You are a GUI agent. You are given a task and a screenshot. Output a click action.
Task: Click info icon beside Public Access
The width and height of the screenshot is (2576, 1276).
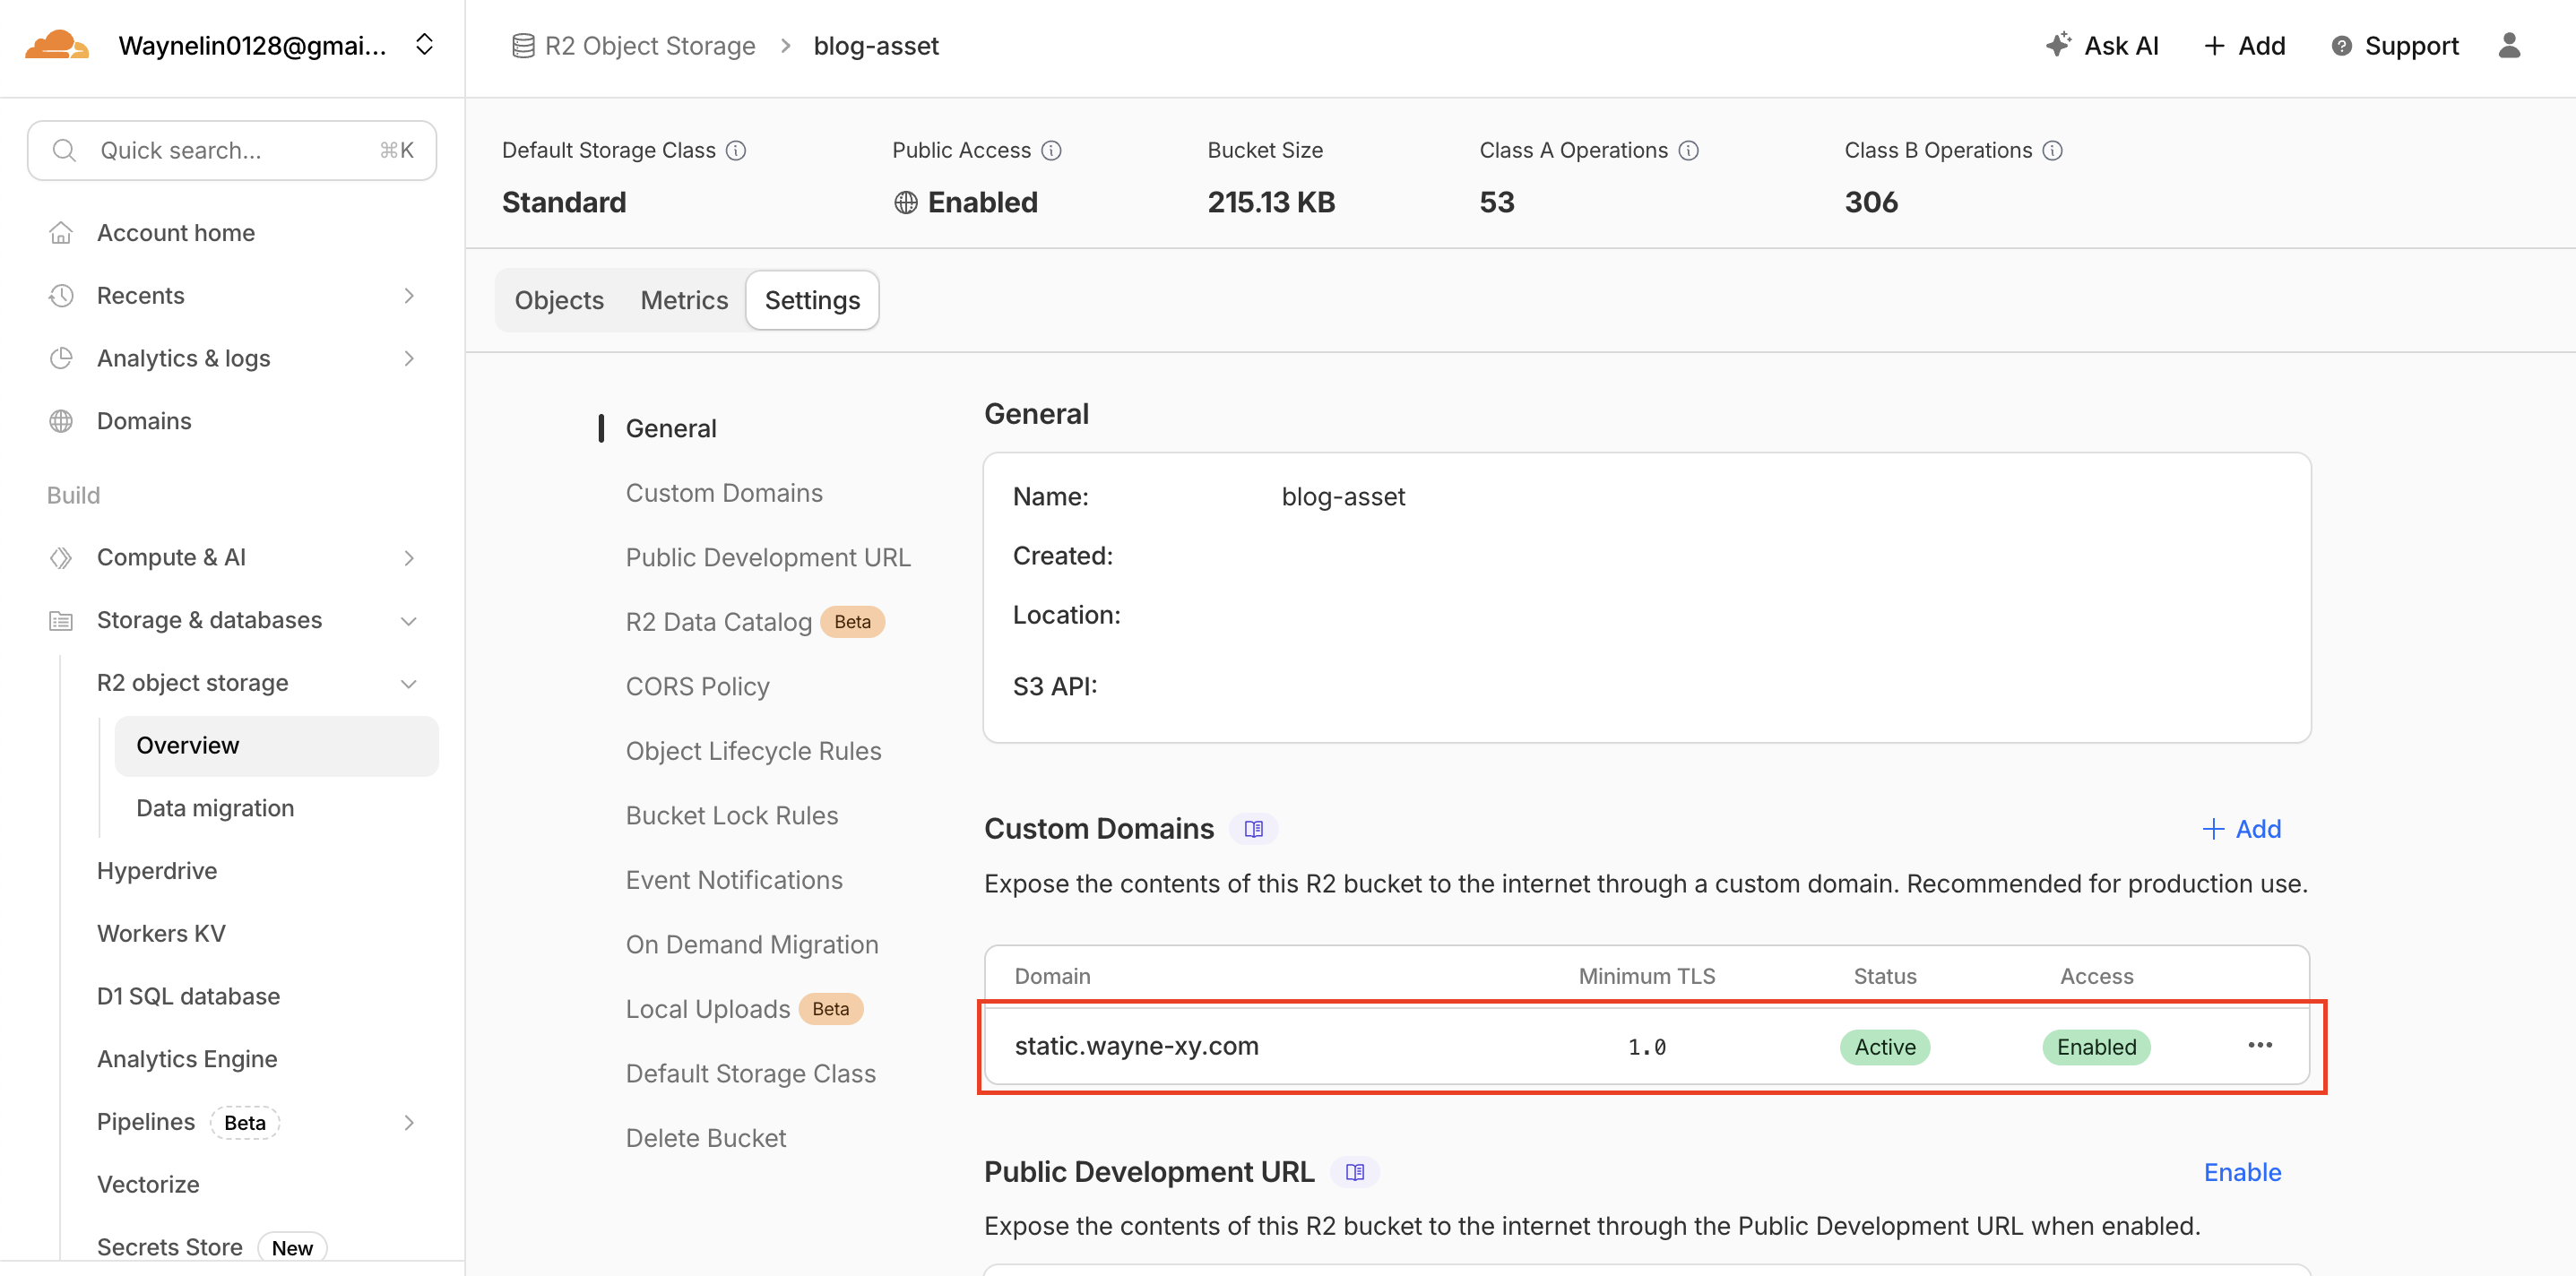tap(1051, 151)
